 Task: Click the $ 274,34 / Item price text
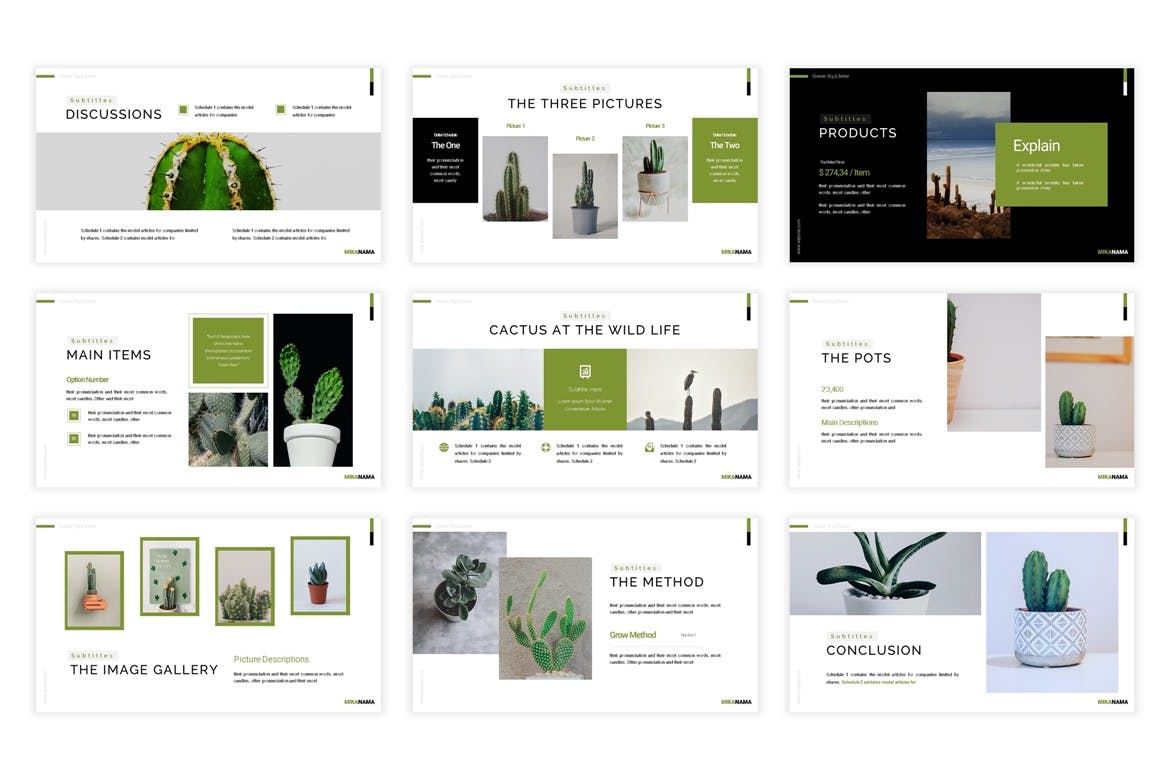(x=844, y=173)
